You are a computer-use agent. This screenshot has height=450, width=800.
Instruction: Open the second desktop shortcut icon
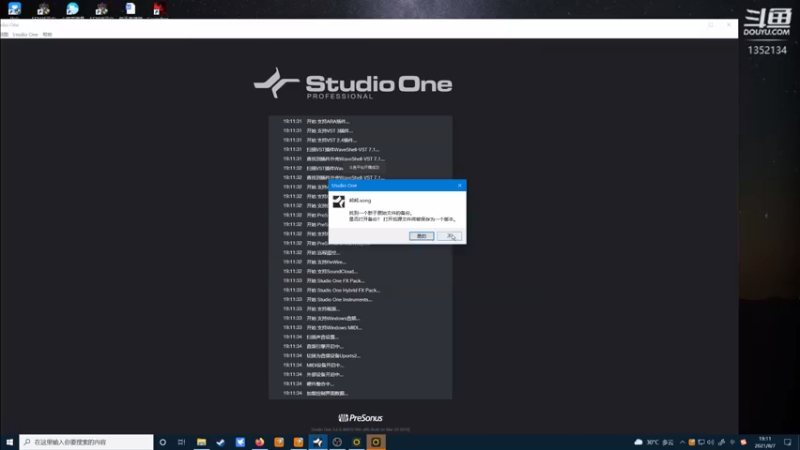(x=43, y=9)
